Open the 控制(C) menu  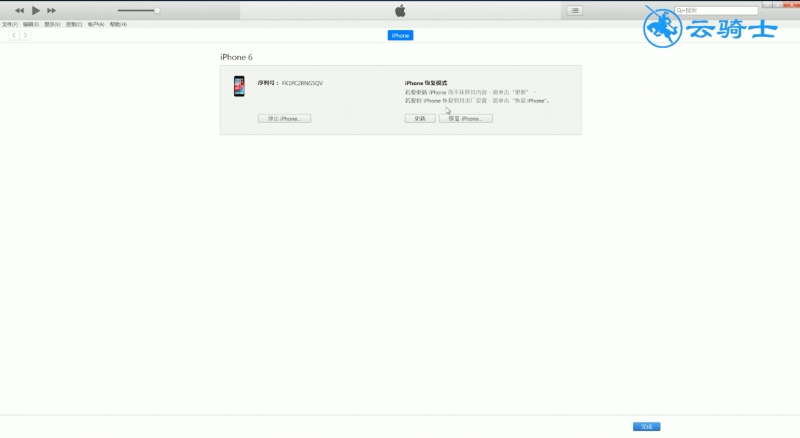coord(74,25)
